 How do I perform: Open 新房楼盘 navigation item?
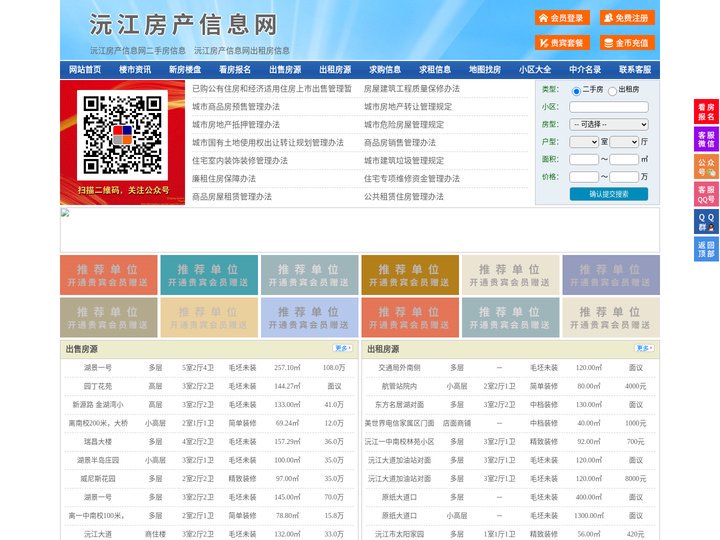185,70
